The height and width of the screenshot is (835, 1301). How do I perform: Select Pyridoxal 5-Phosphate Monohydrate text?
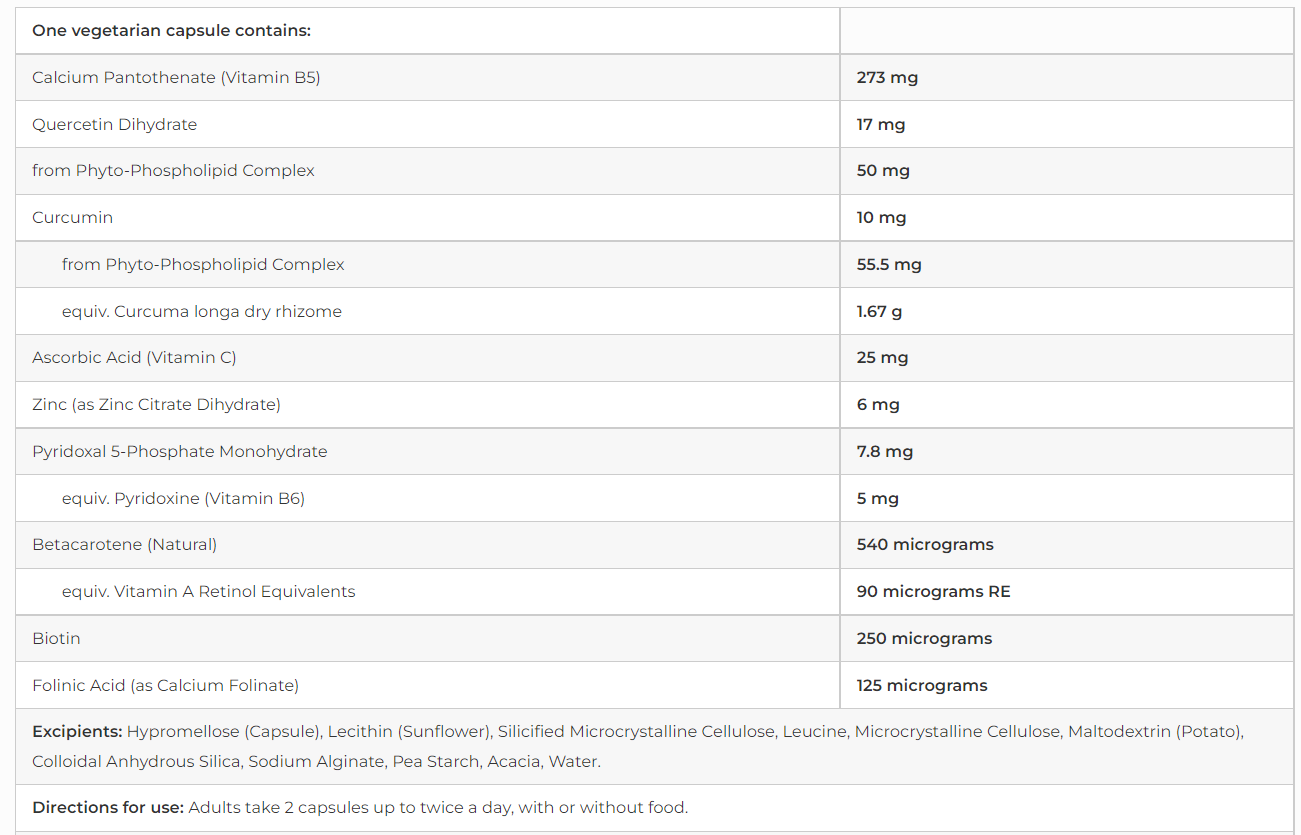click(x=180, y=451)
